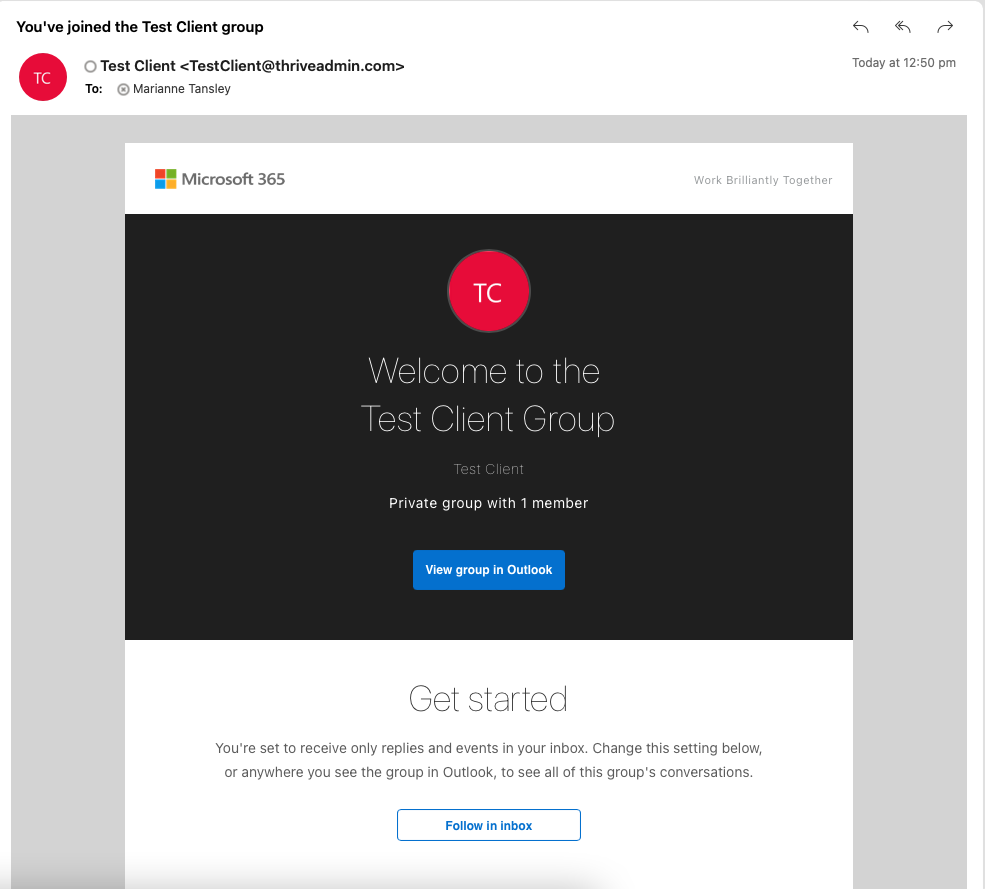This screenshot has width=985, height=889.
Task: Click the sender's red TC avatar
Action: click(43, 77)
